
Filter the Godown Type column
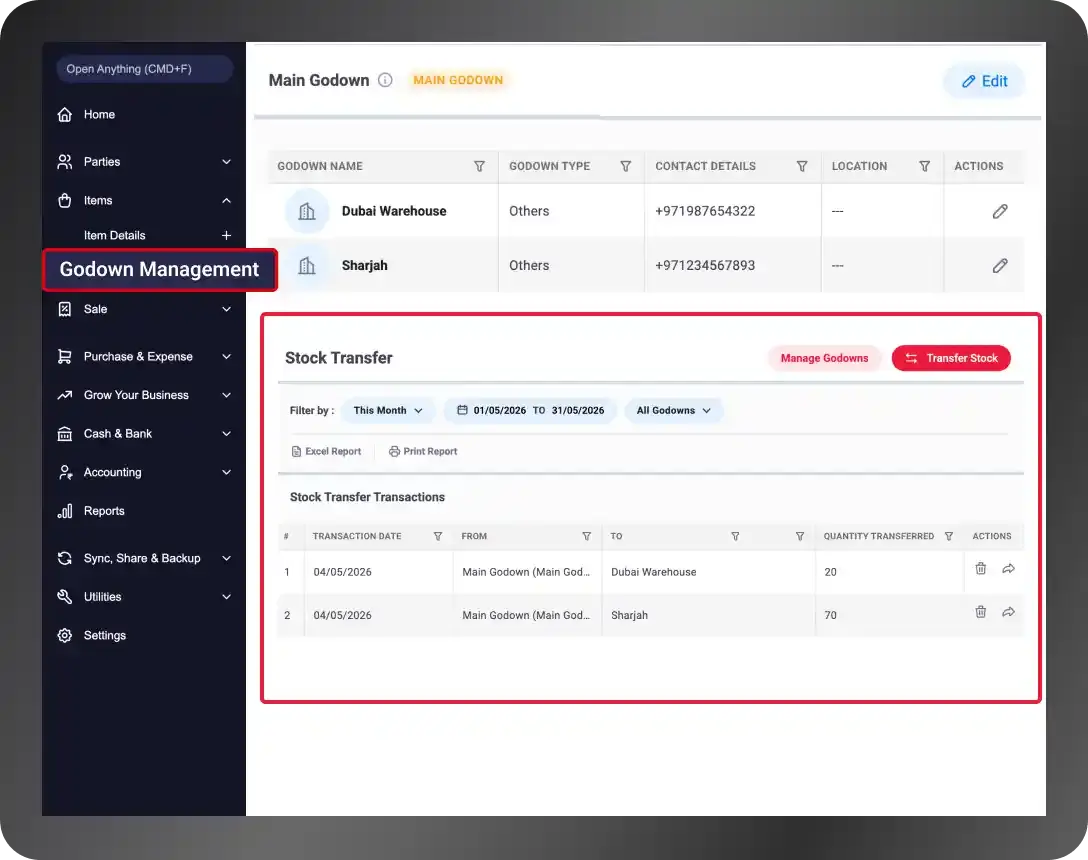(626, 166)
